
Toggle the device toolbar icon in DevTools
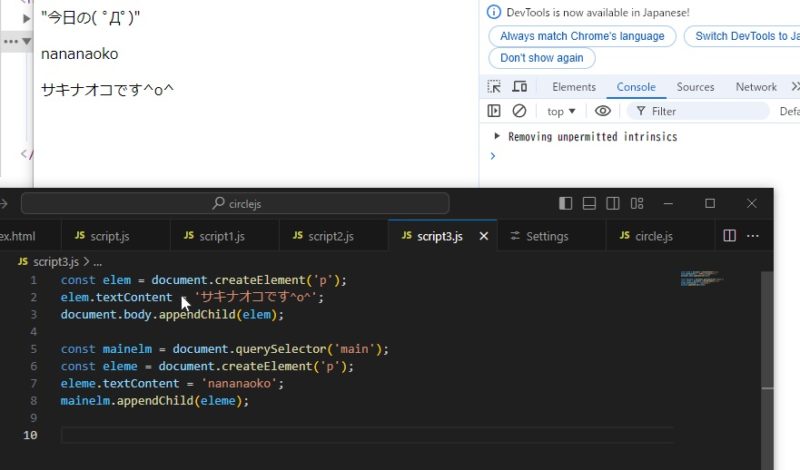(x=519, y=87)
